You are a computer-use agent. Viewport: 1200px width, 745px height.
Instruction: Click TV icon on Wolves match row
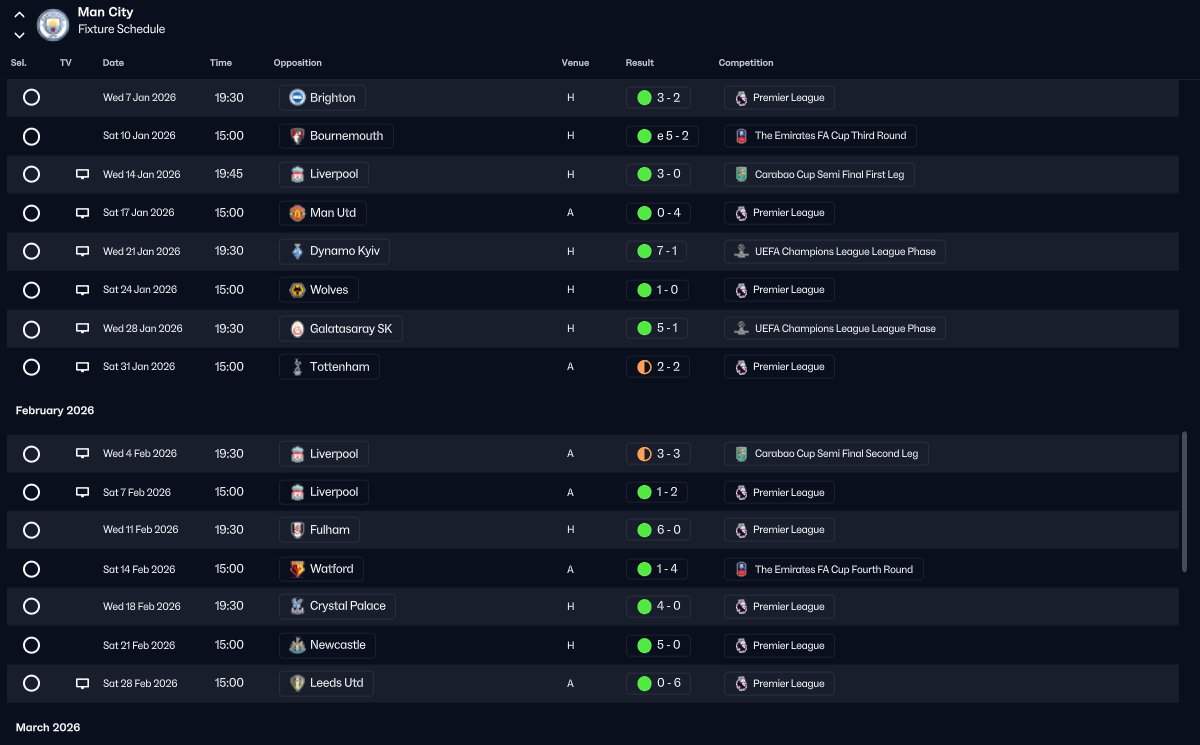pyautogui.click(x=82, y=290)
